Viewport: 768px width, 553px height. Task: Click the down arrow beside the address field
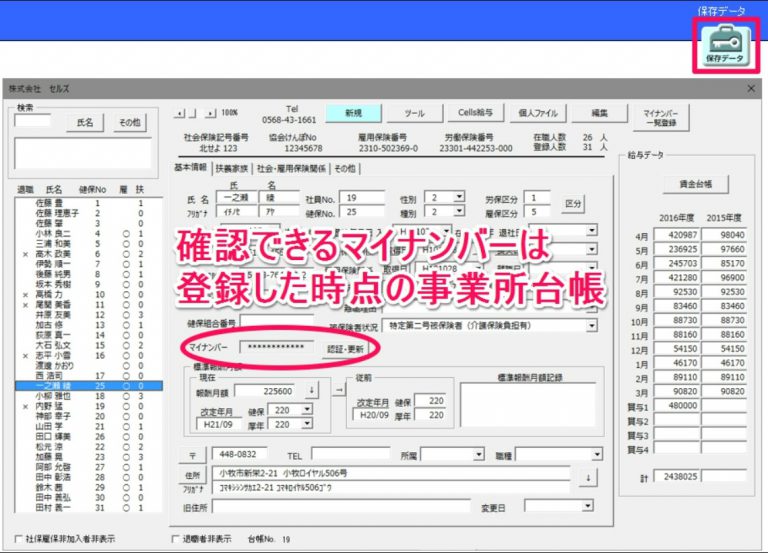588,477
